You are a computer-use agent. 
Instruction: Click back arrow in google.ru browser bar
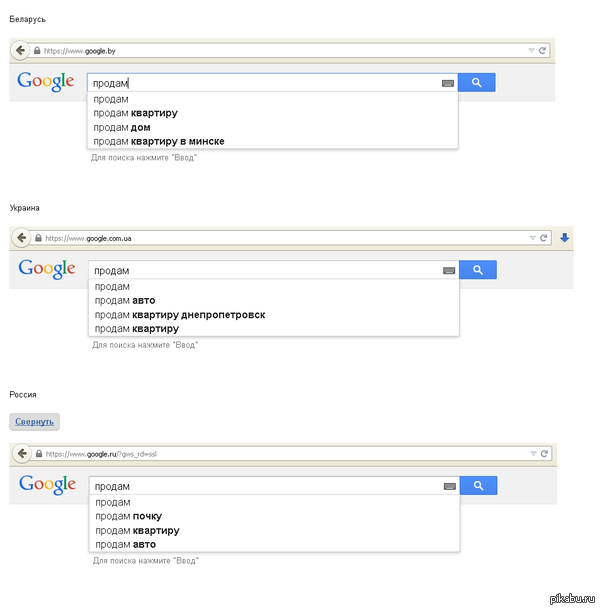pos(22,453)
